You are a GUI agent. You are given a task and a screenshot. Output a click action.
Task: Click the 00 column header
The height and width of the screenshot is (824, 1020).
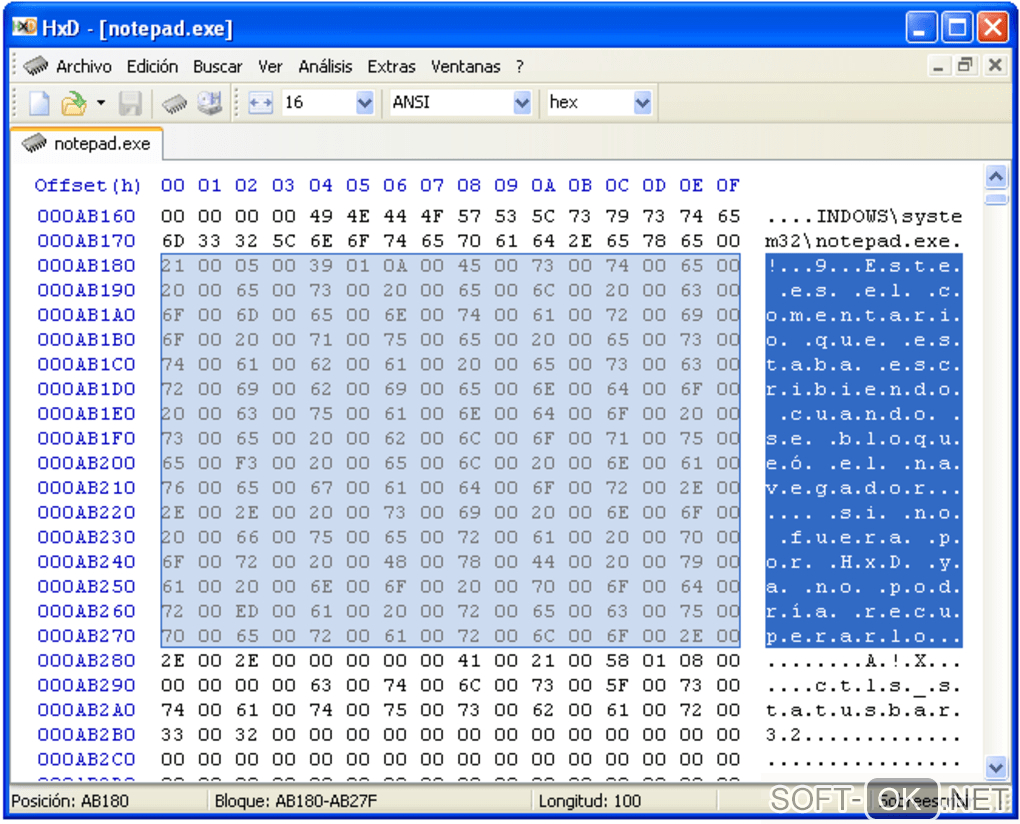pyautogui.click(x=172, y=186)
